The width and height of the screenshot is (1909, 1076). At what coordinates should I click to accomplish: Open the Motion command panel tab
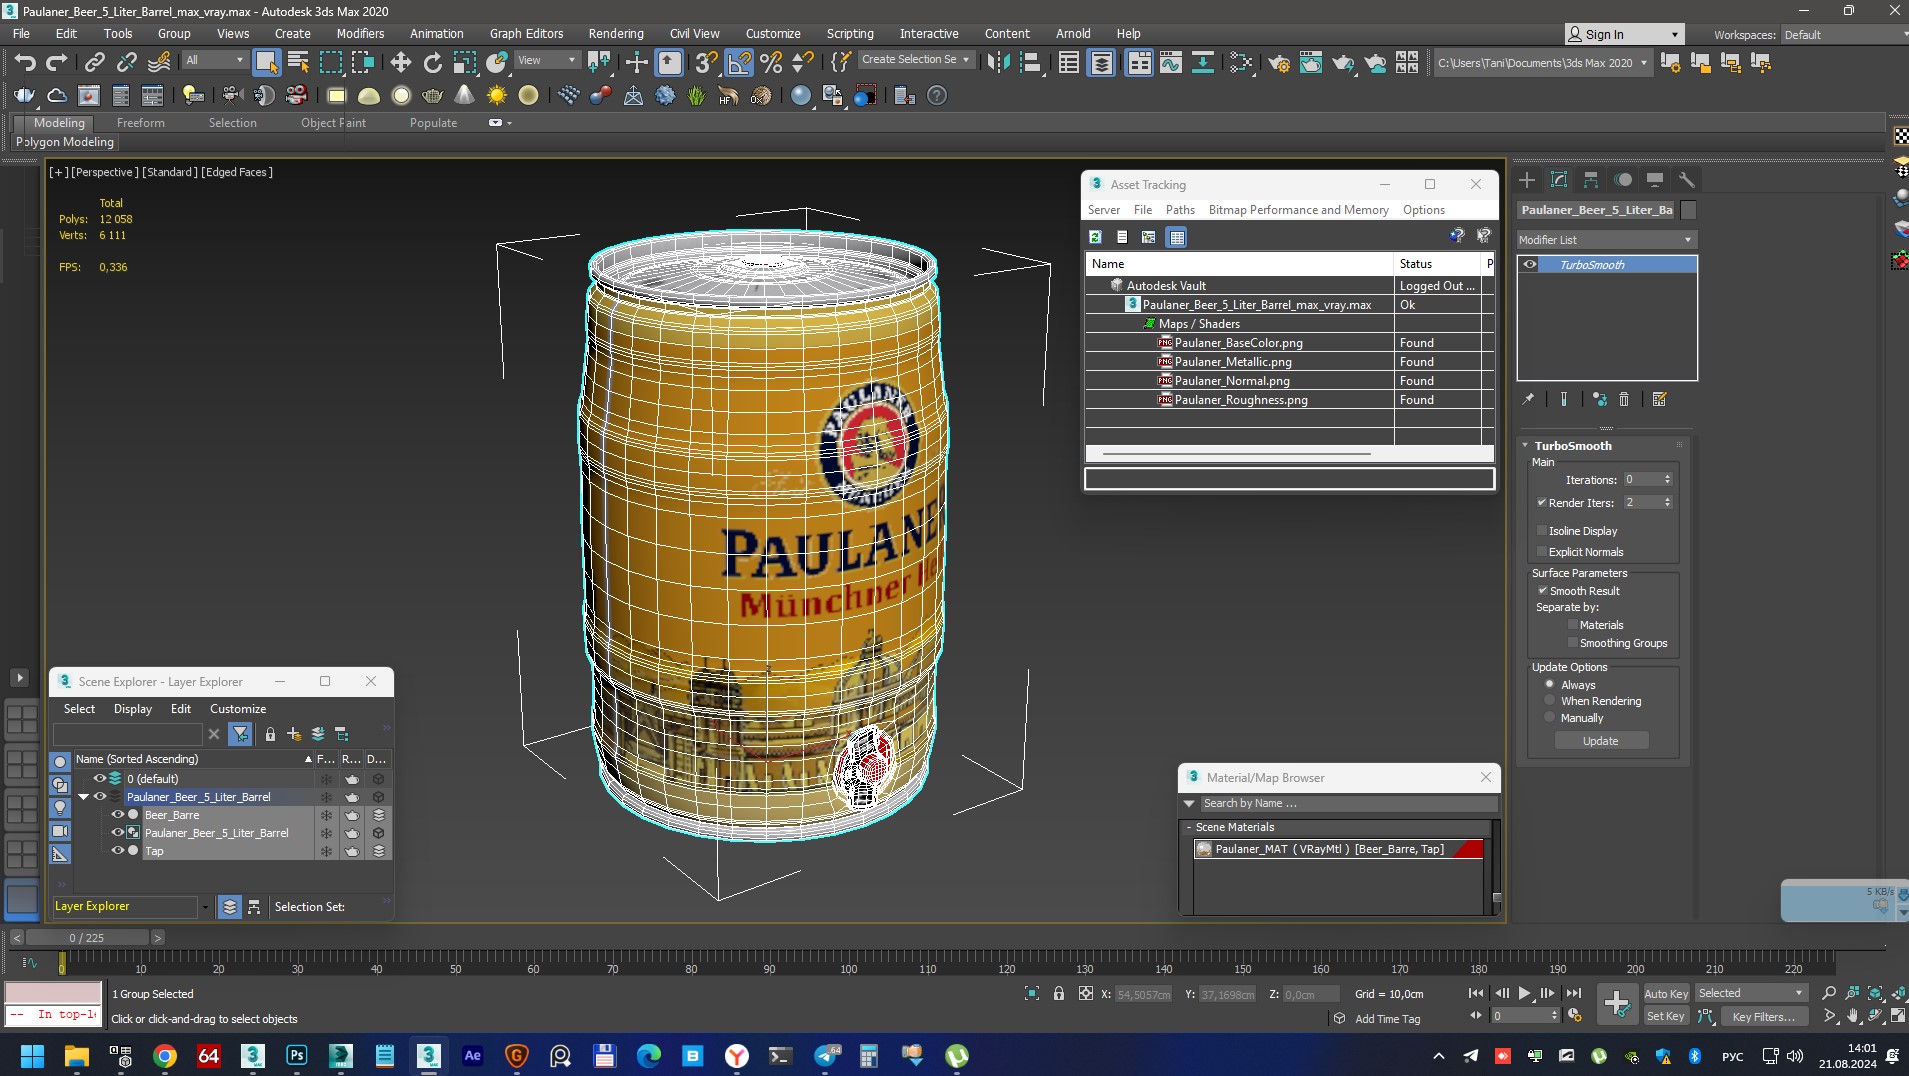pos(1623,180)
